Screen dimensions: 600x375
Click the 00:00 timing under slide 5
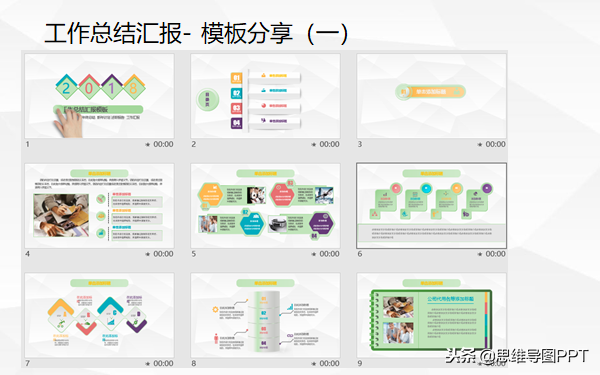(329, 254)
